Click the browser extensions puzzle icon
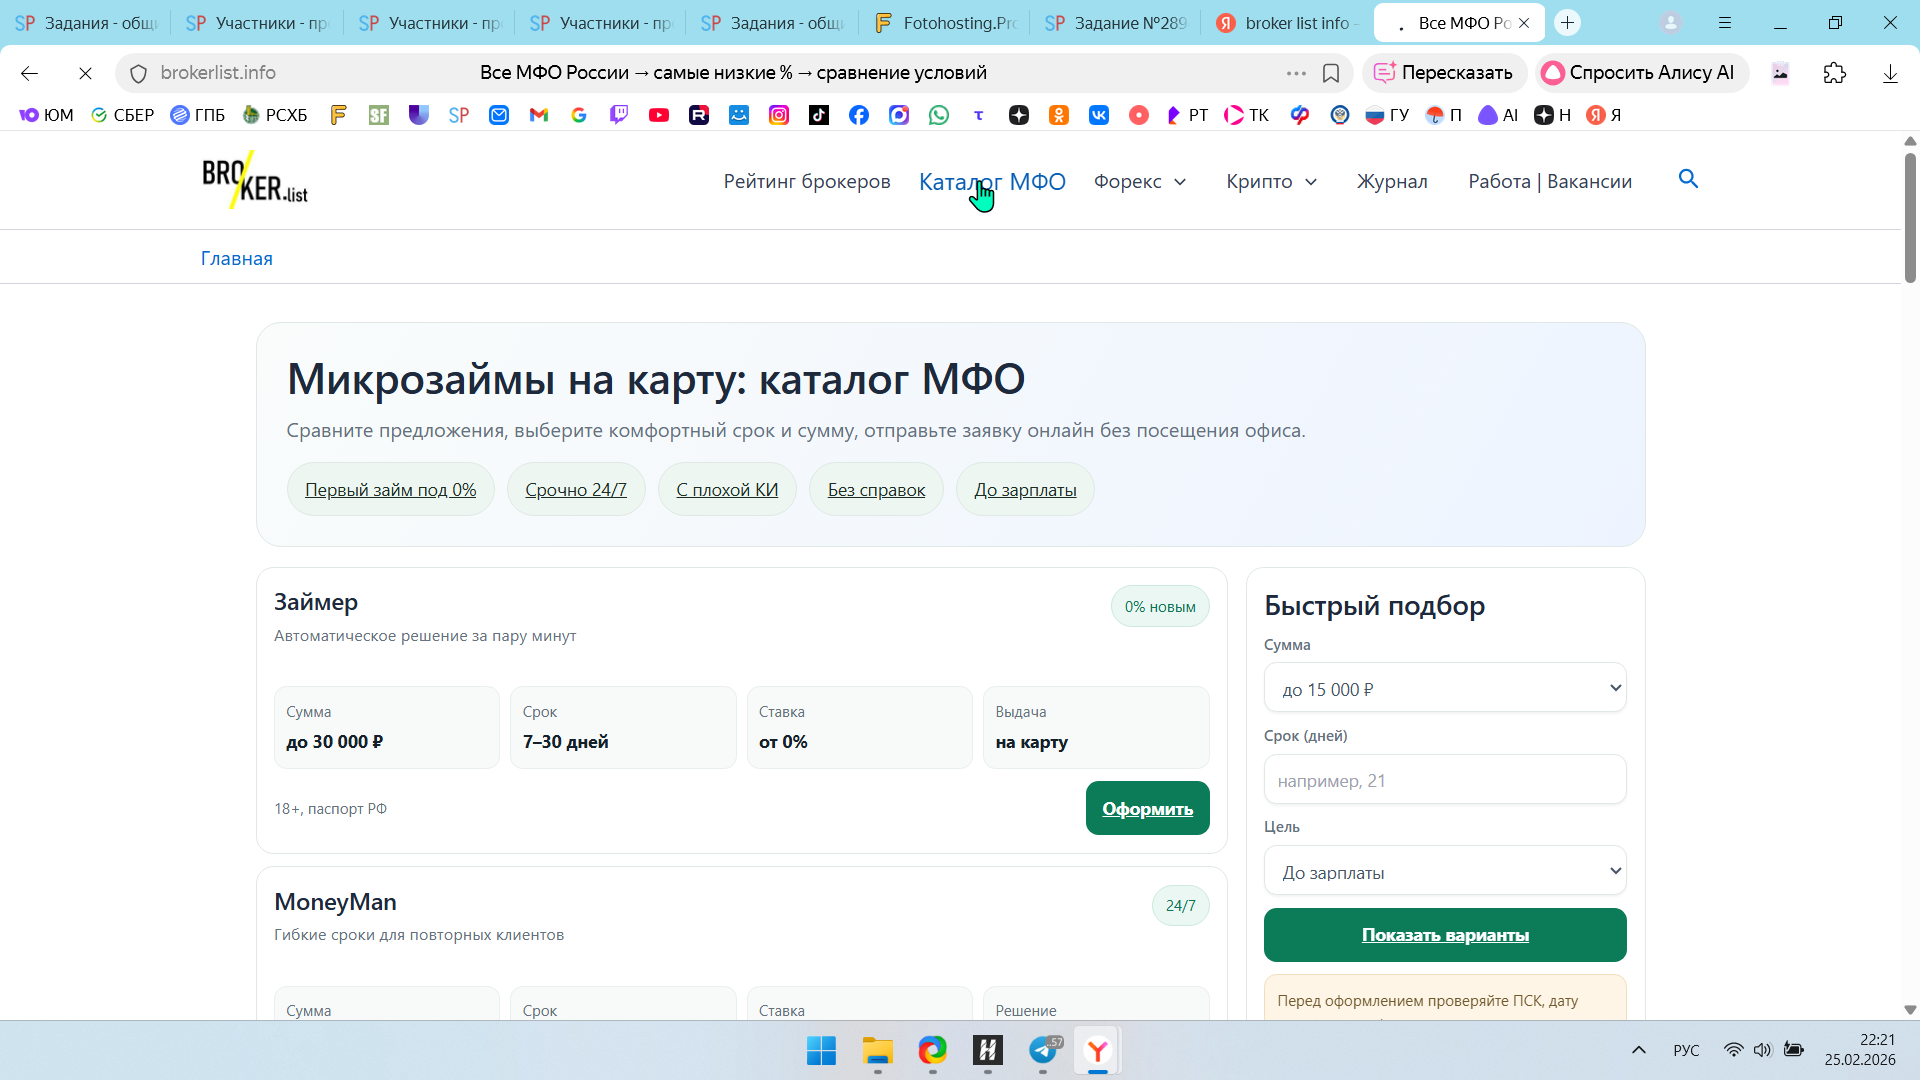This screenshot has height=1080, width=1920. point(1835,73)
